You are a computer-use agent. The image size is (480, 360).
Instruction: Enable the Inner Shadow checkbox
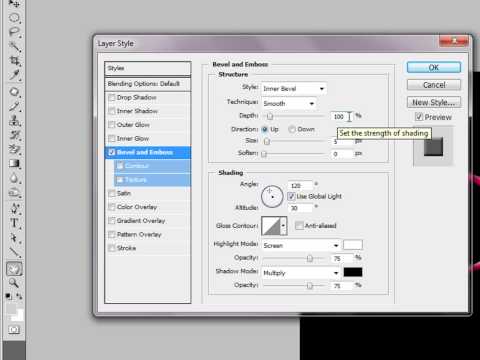(x=111, y=111)
